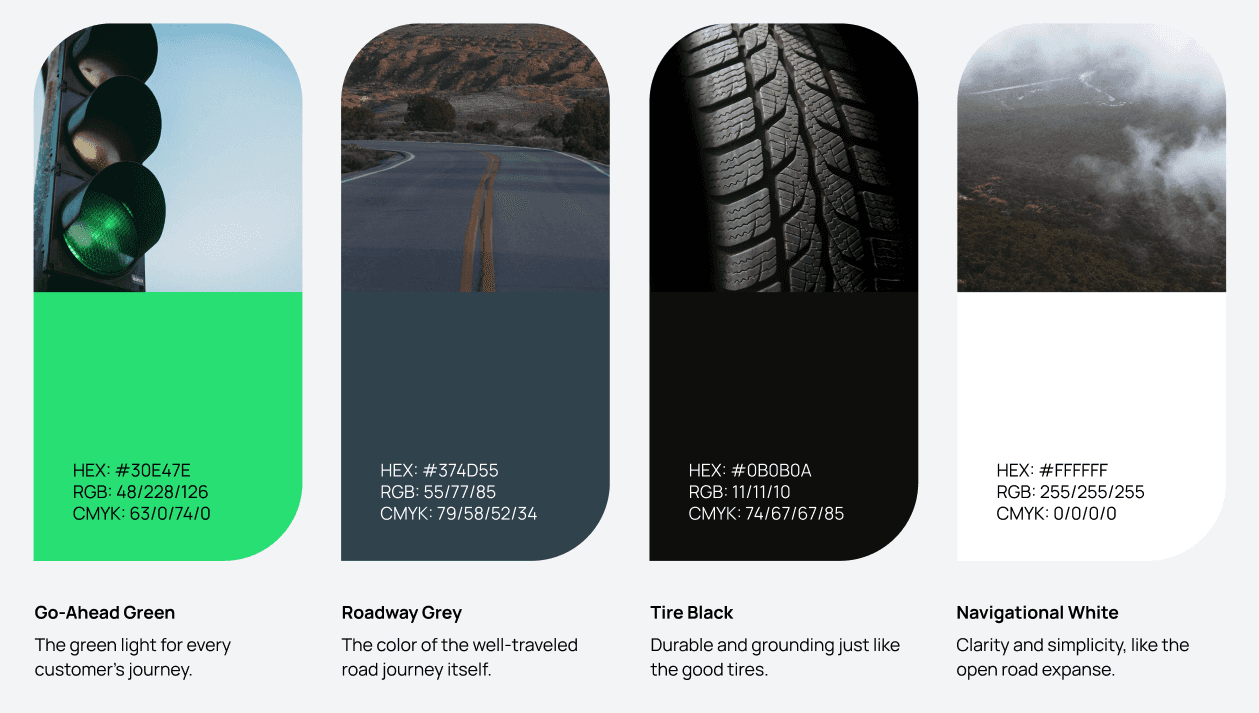Pick the Go-Ahead Green color swatch
The width and height of the screenshot is (1259, 713).
168,426
